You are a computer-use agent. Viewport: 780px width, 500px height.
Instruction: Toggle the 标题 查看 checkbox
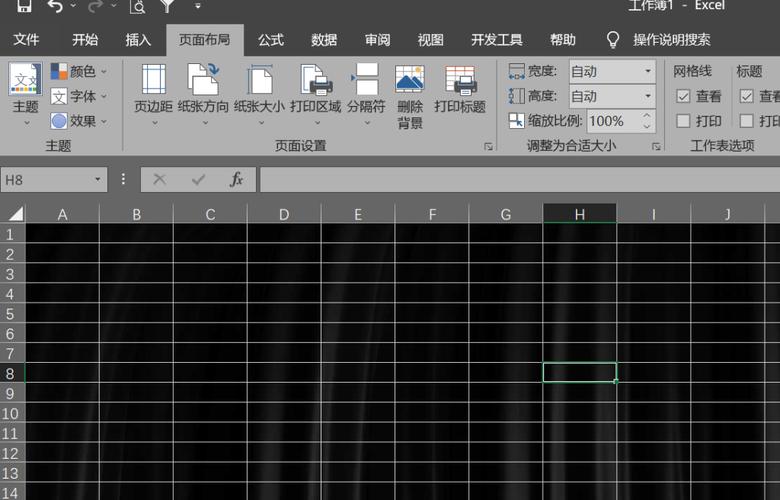747,96
